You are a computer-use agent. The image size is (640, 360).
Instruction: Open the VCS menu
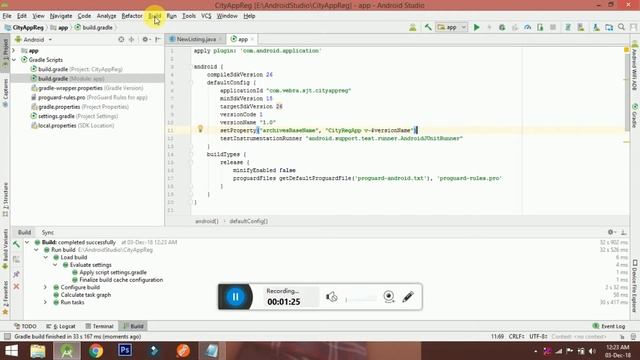click(x=206, y=16)
